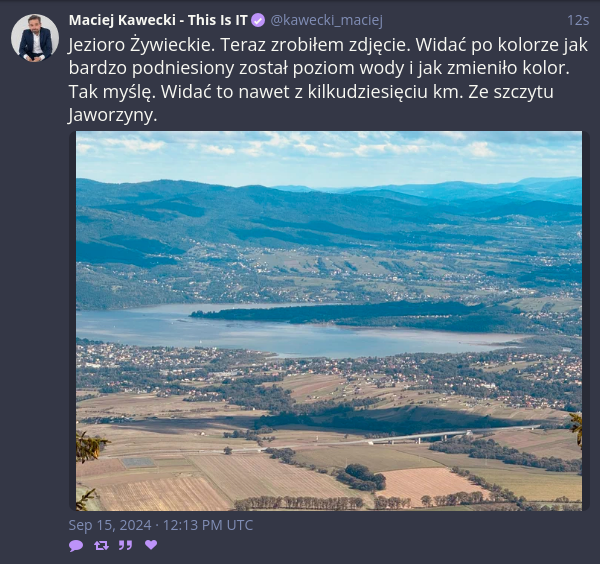Open the 'Sep 15, 2024' date link
The width and height of the screenshot is (600, 564).
point(110,525)
